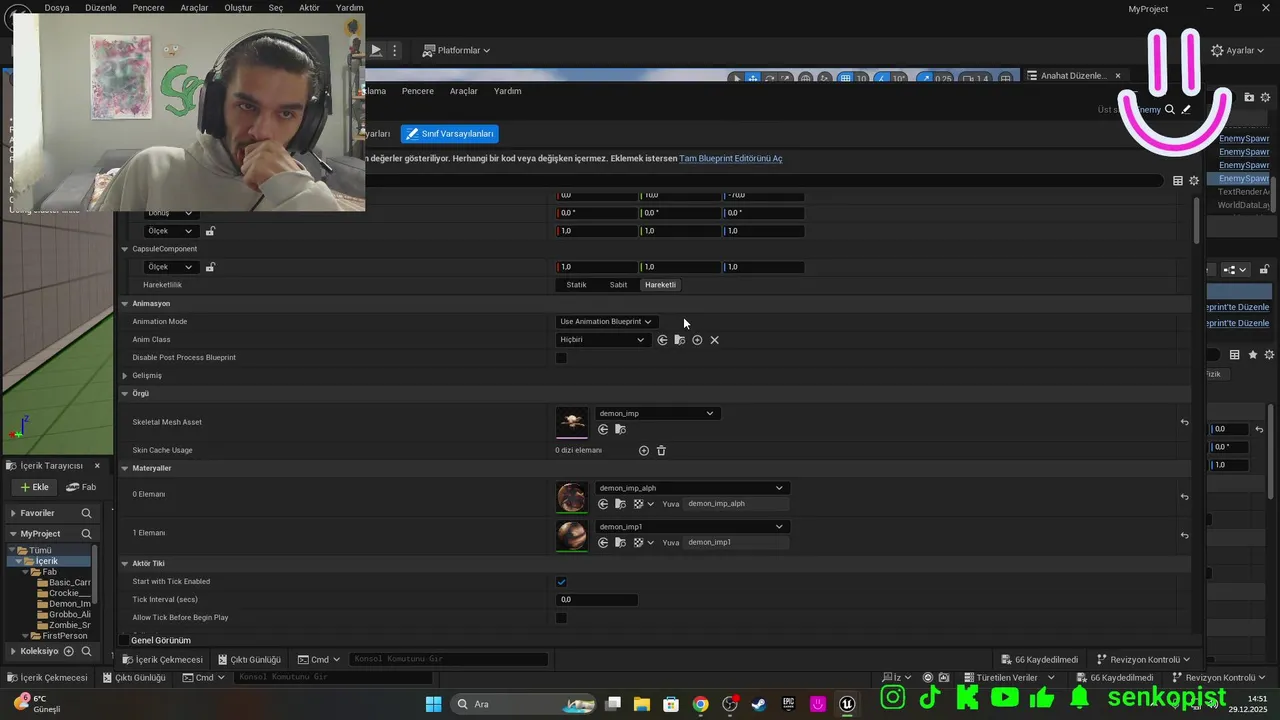This screenshot has height=720, width=1280.
Task: Open Epic Games launcher taskbar icon
Action: pos(788,704)
